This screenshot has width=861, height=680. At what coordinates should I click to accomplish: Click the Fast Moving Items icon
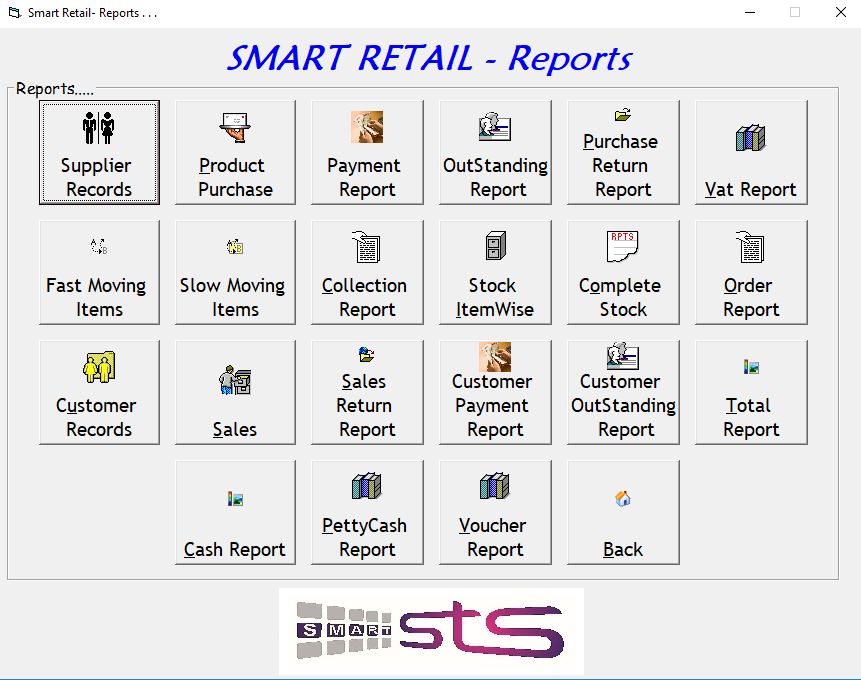99,247
